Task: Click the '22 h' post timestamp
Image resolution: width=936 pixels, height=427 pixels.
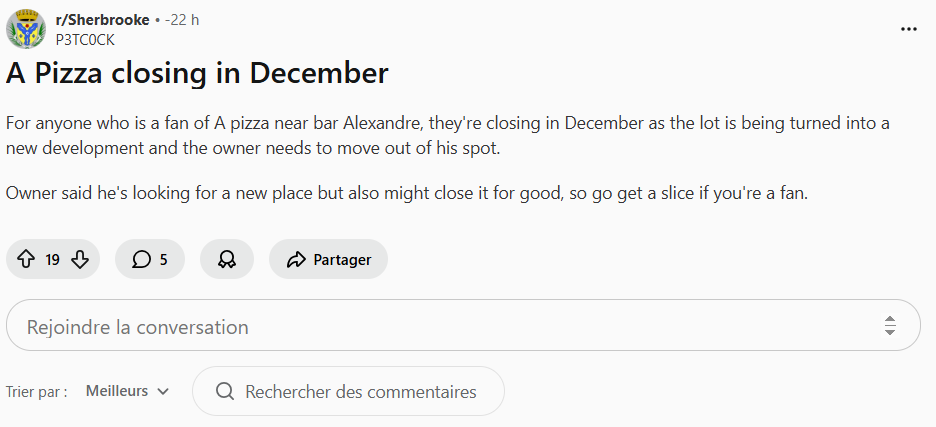Action: 183,20
